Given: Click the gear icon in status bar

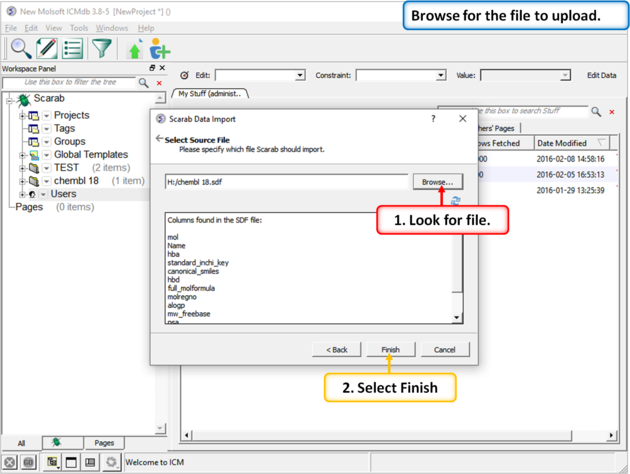Looking at the screenshot, I should 111,462.
